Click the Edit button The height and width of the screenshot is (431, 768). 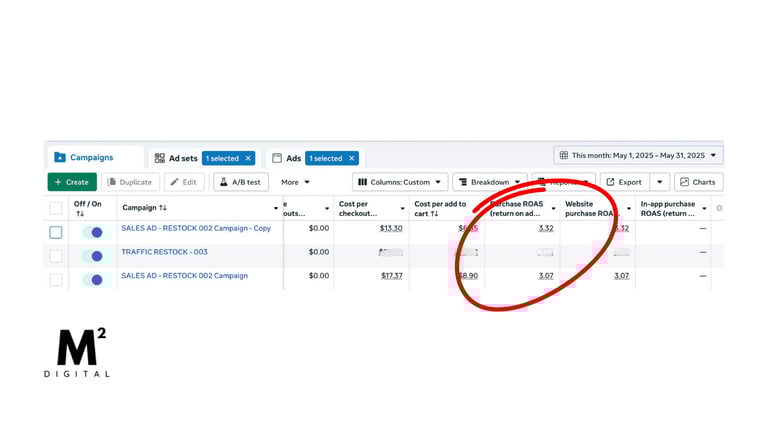(184, 182)
